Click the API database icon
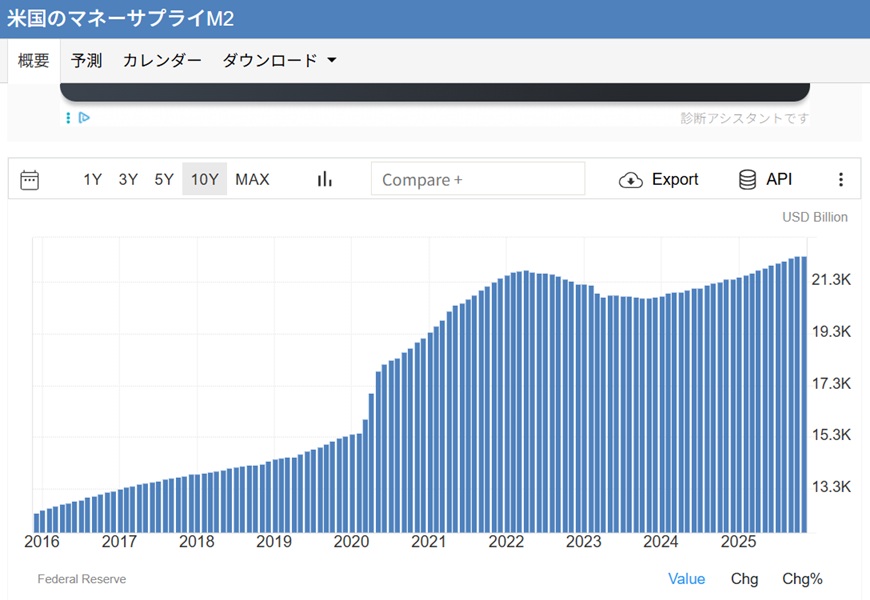 point(747,180)
